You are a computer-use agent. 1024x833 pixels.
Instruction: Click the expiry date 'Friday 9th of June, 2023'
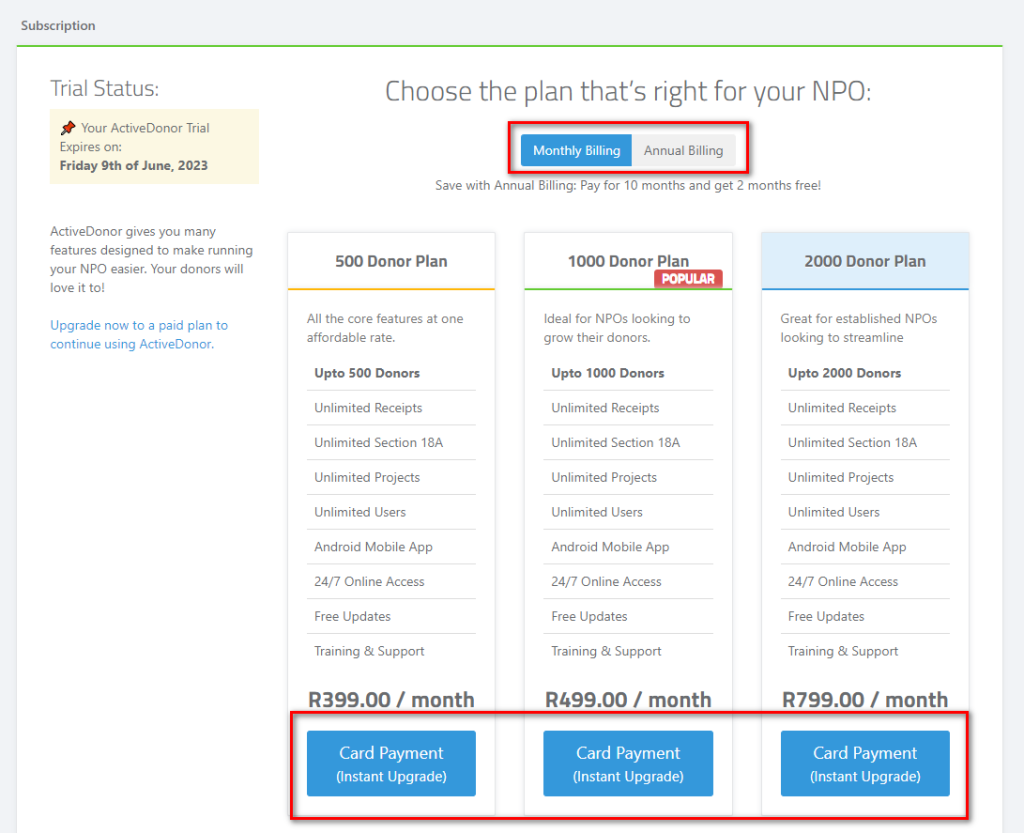point(134,165)
